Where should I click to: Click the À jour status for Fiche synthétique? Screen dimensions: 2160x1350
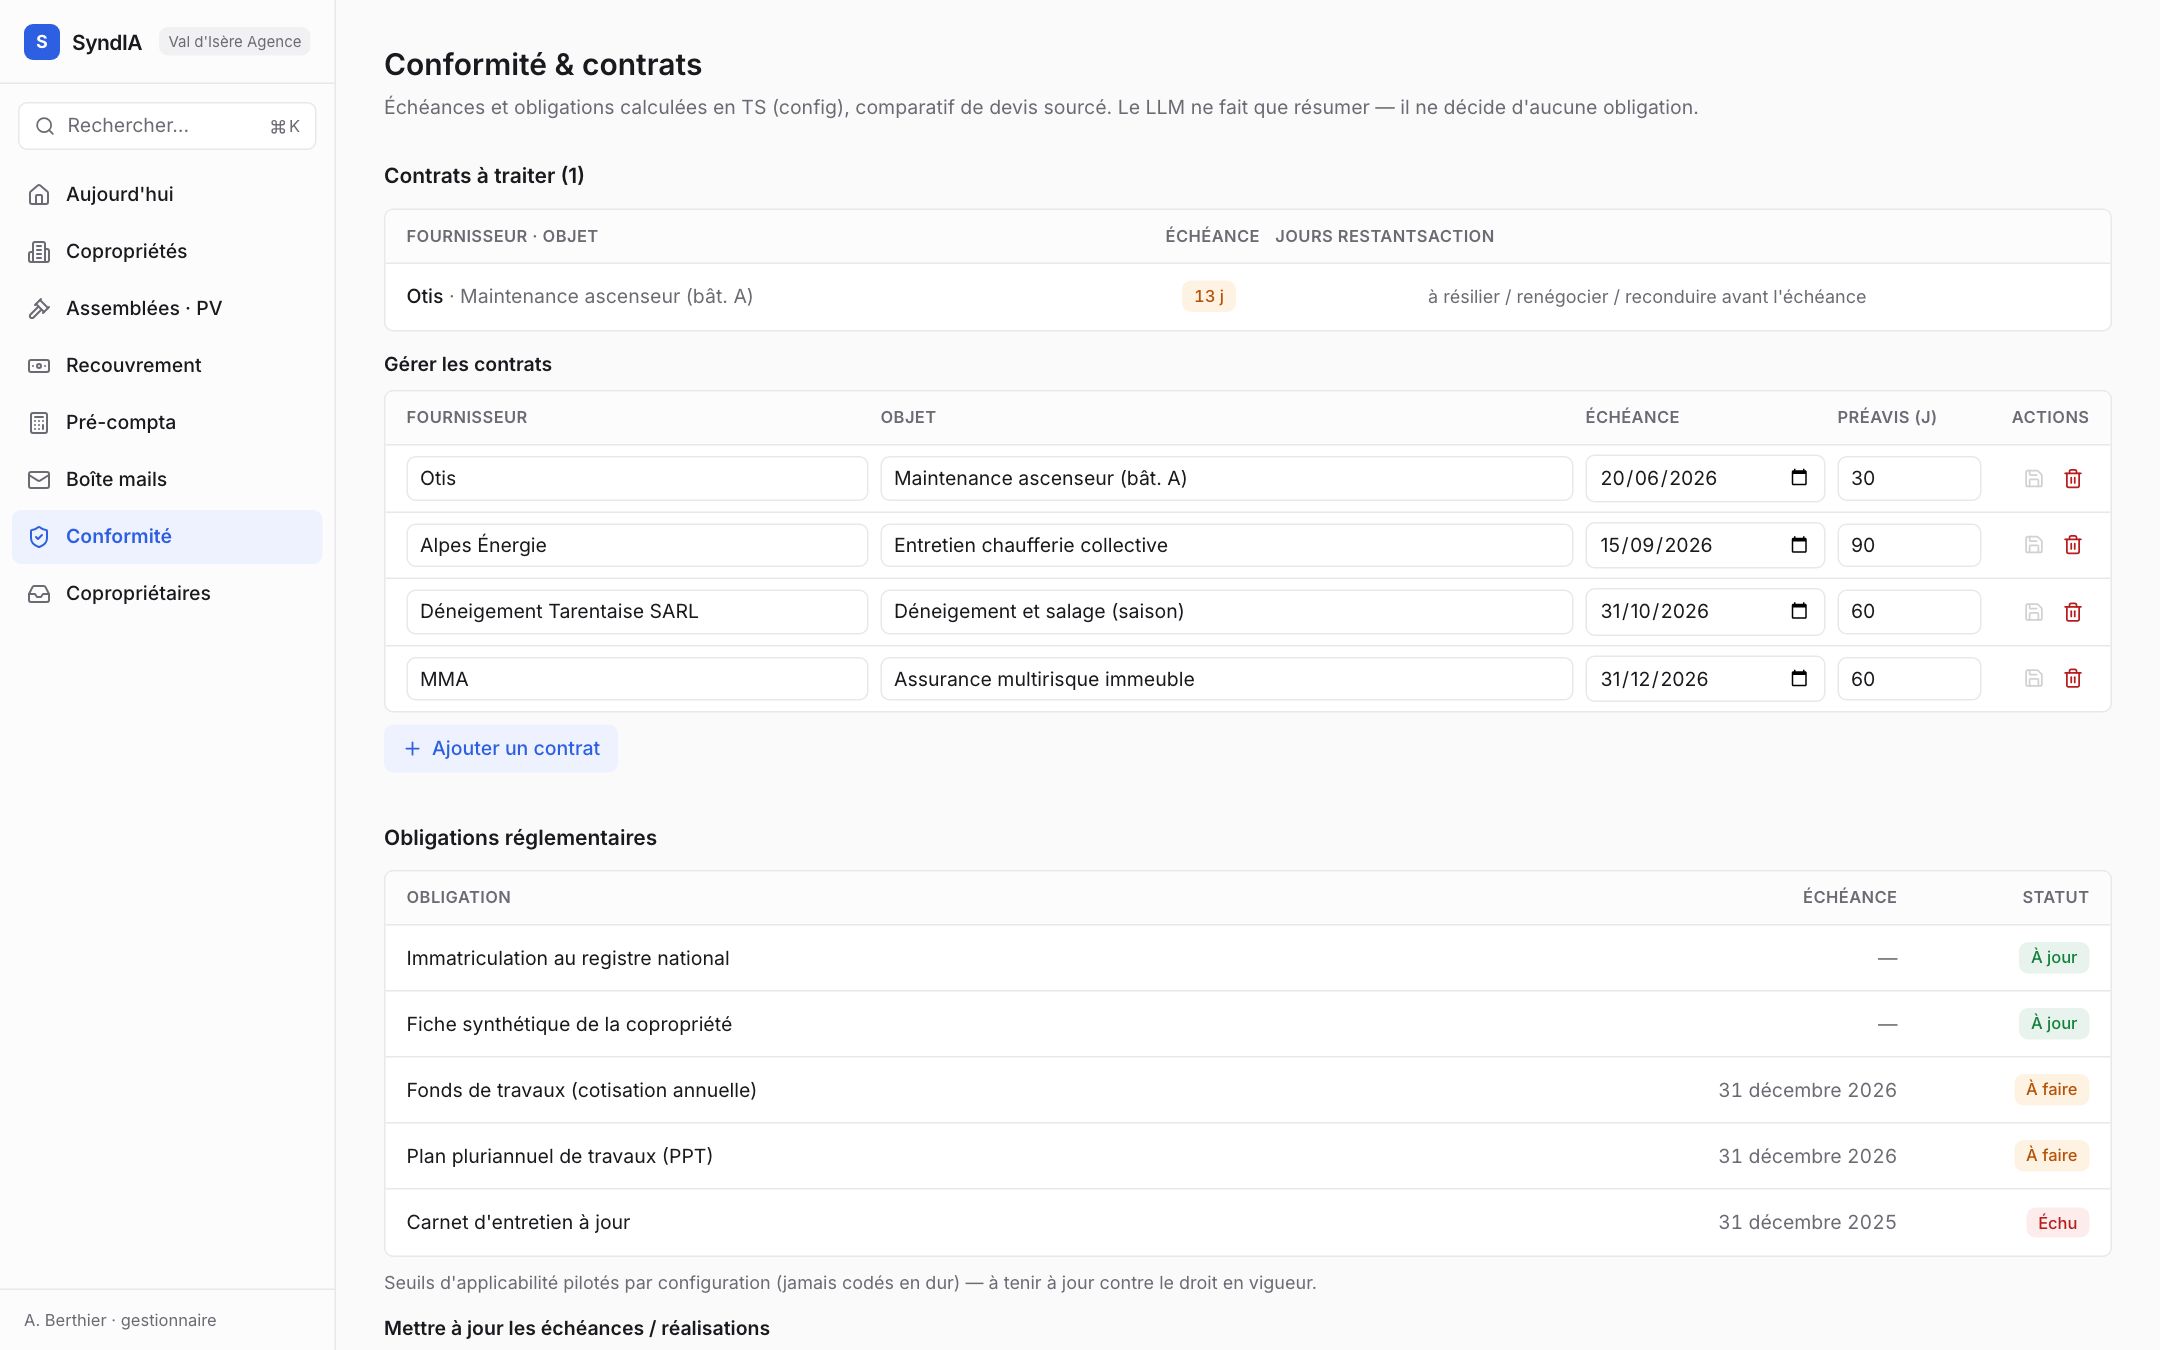click(x=2053, y=1023)
